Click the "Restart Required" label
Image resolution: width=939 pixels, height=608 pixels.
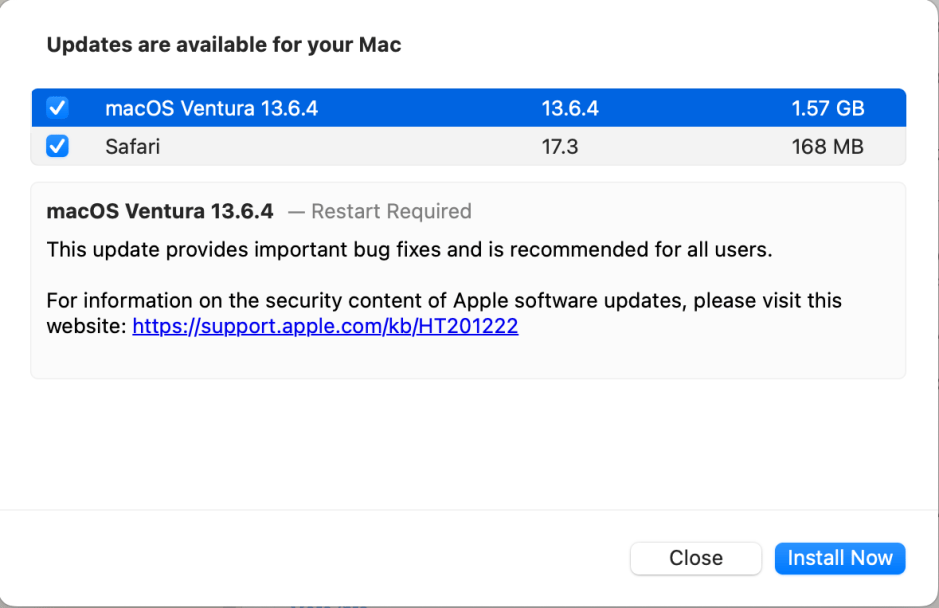pyautogui.click(x=391, y=212)
